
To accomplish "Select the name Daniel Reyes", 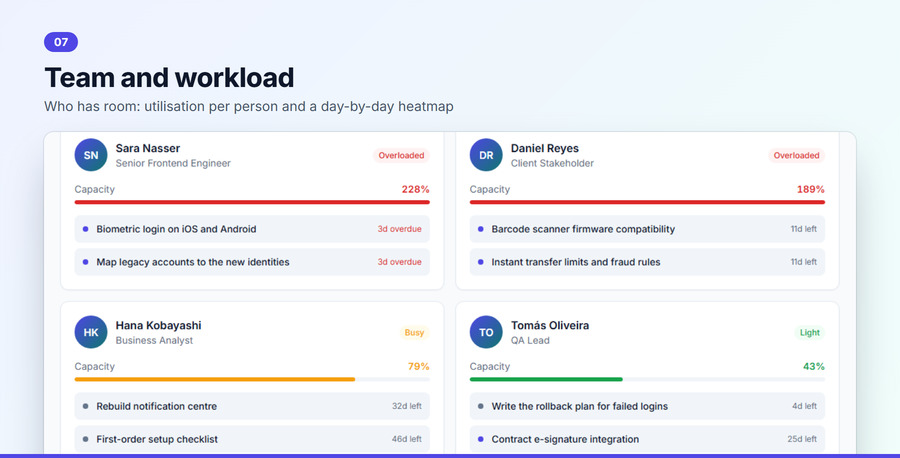I will tap(545, 148).
